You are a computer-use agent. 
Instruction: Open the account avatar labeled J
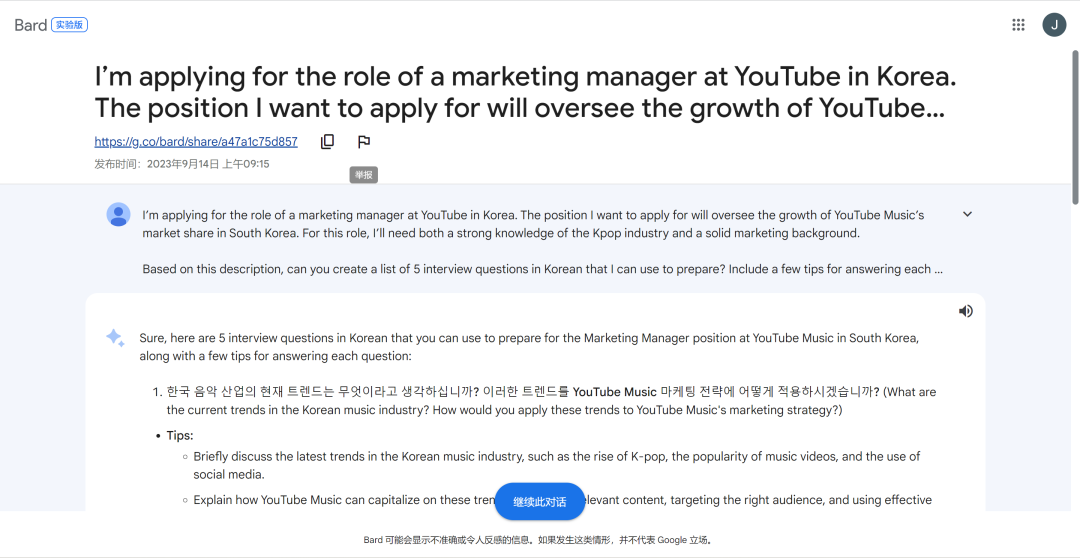tap(1054, 25)
